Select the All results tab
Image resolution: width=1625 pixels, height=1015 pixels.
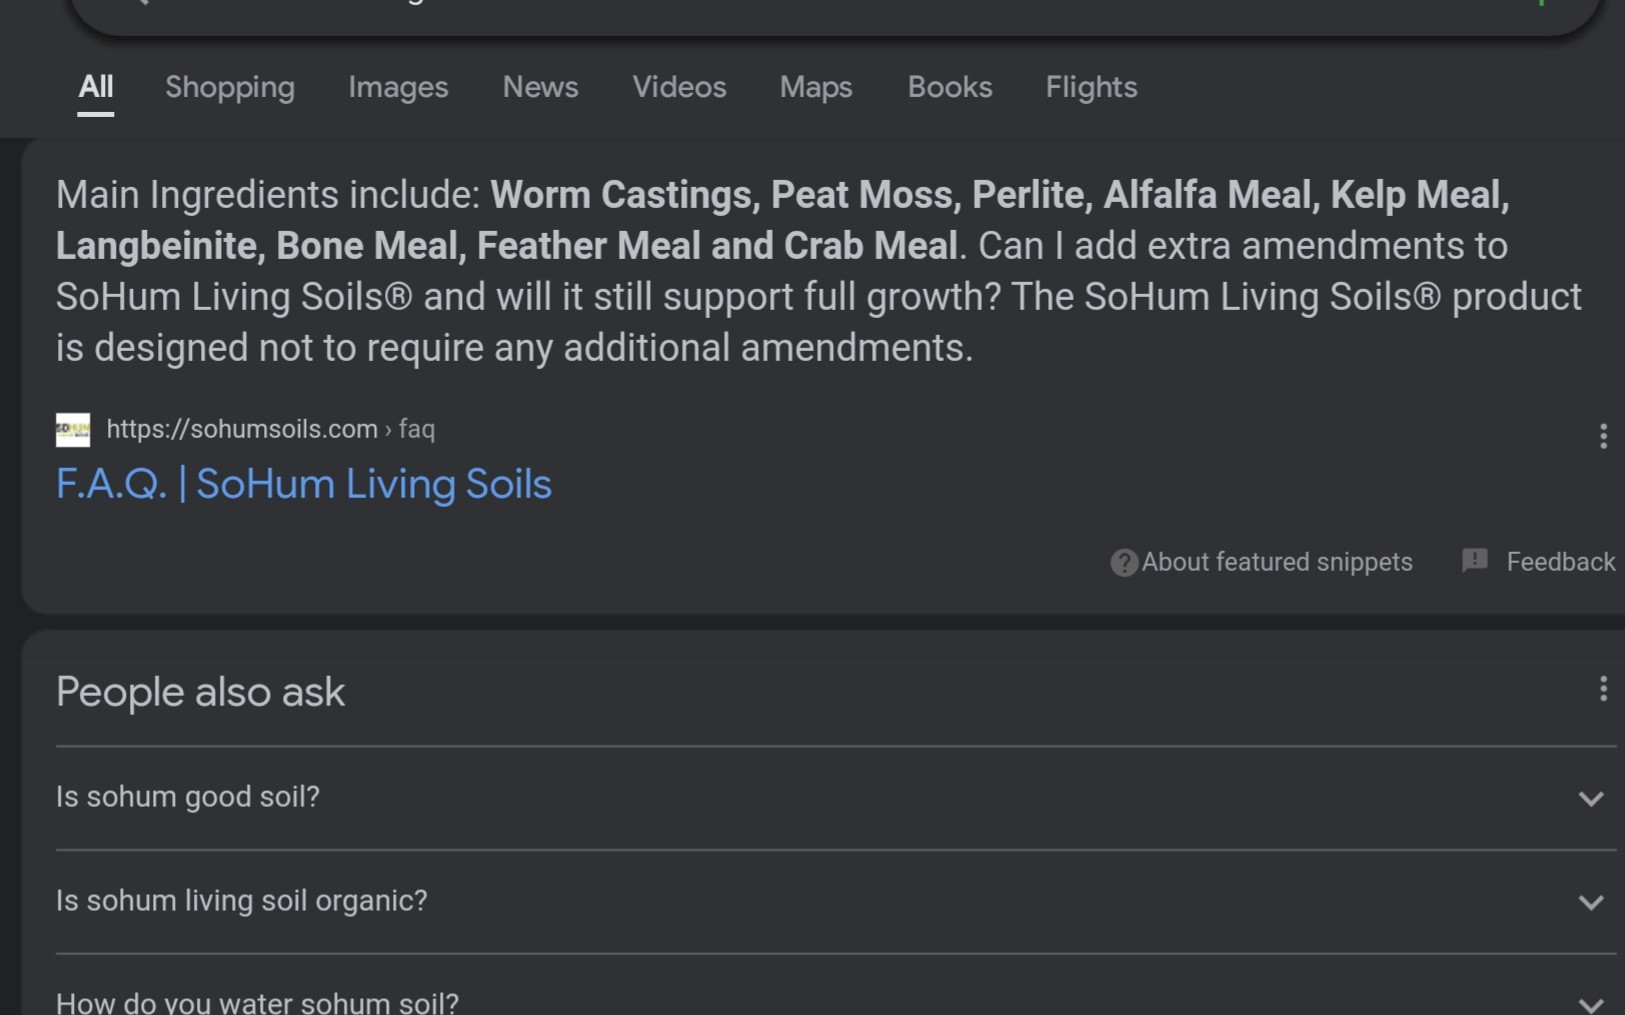[x=96, y=88]
